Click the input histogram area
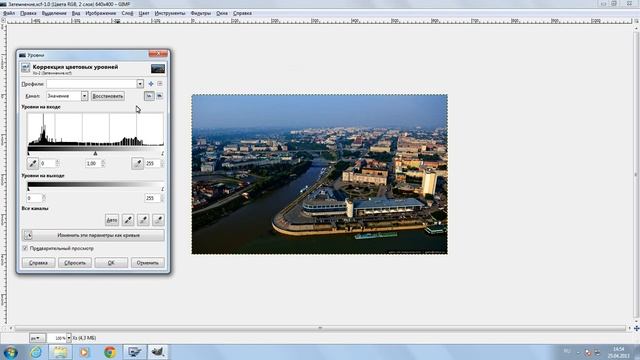This screenshot has height=360, width=640. 96,129
